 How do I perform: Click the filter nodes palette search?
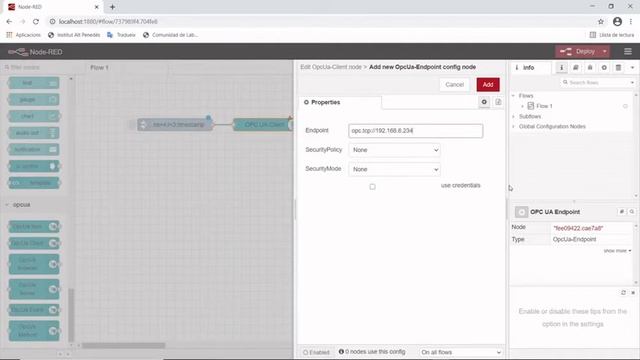pos(41,67)
